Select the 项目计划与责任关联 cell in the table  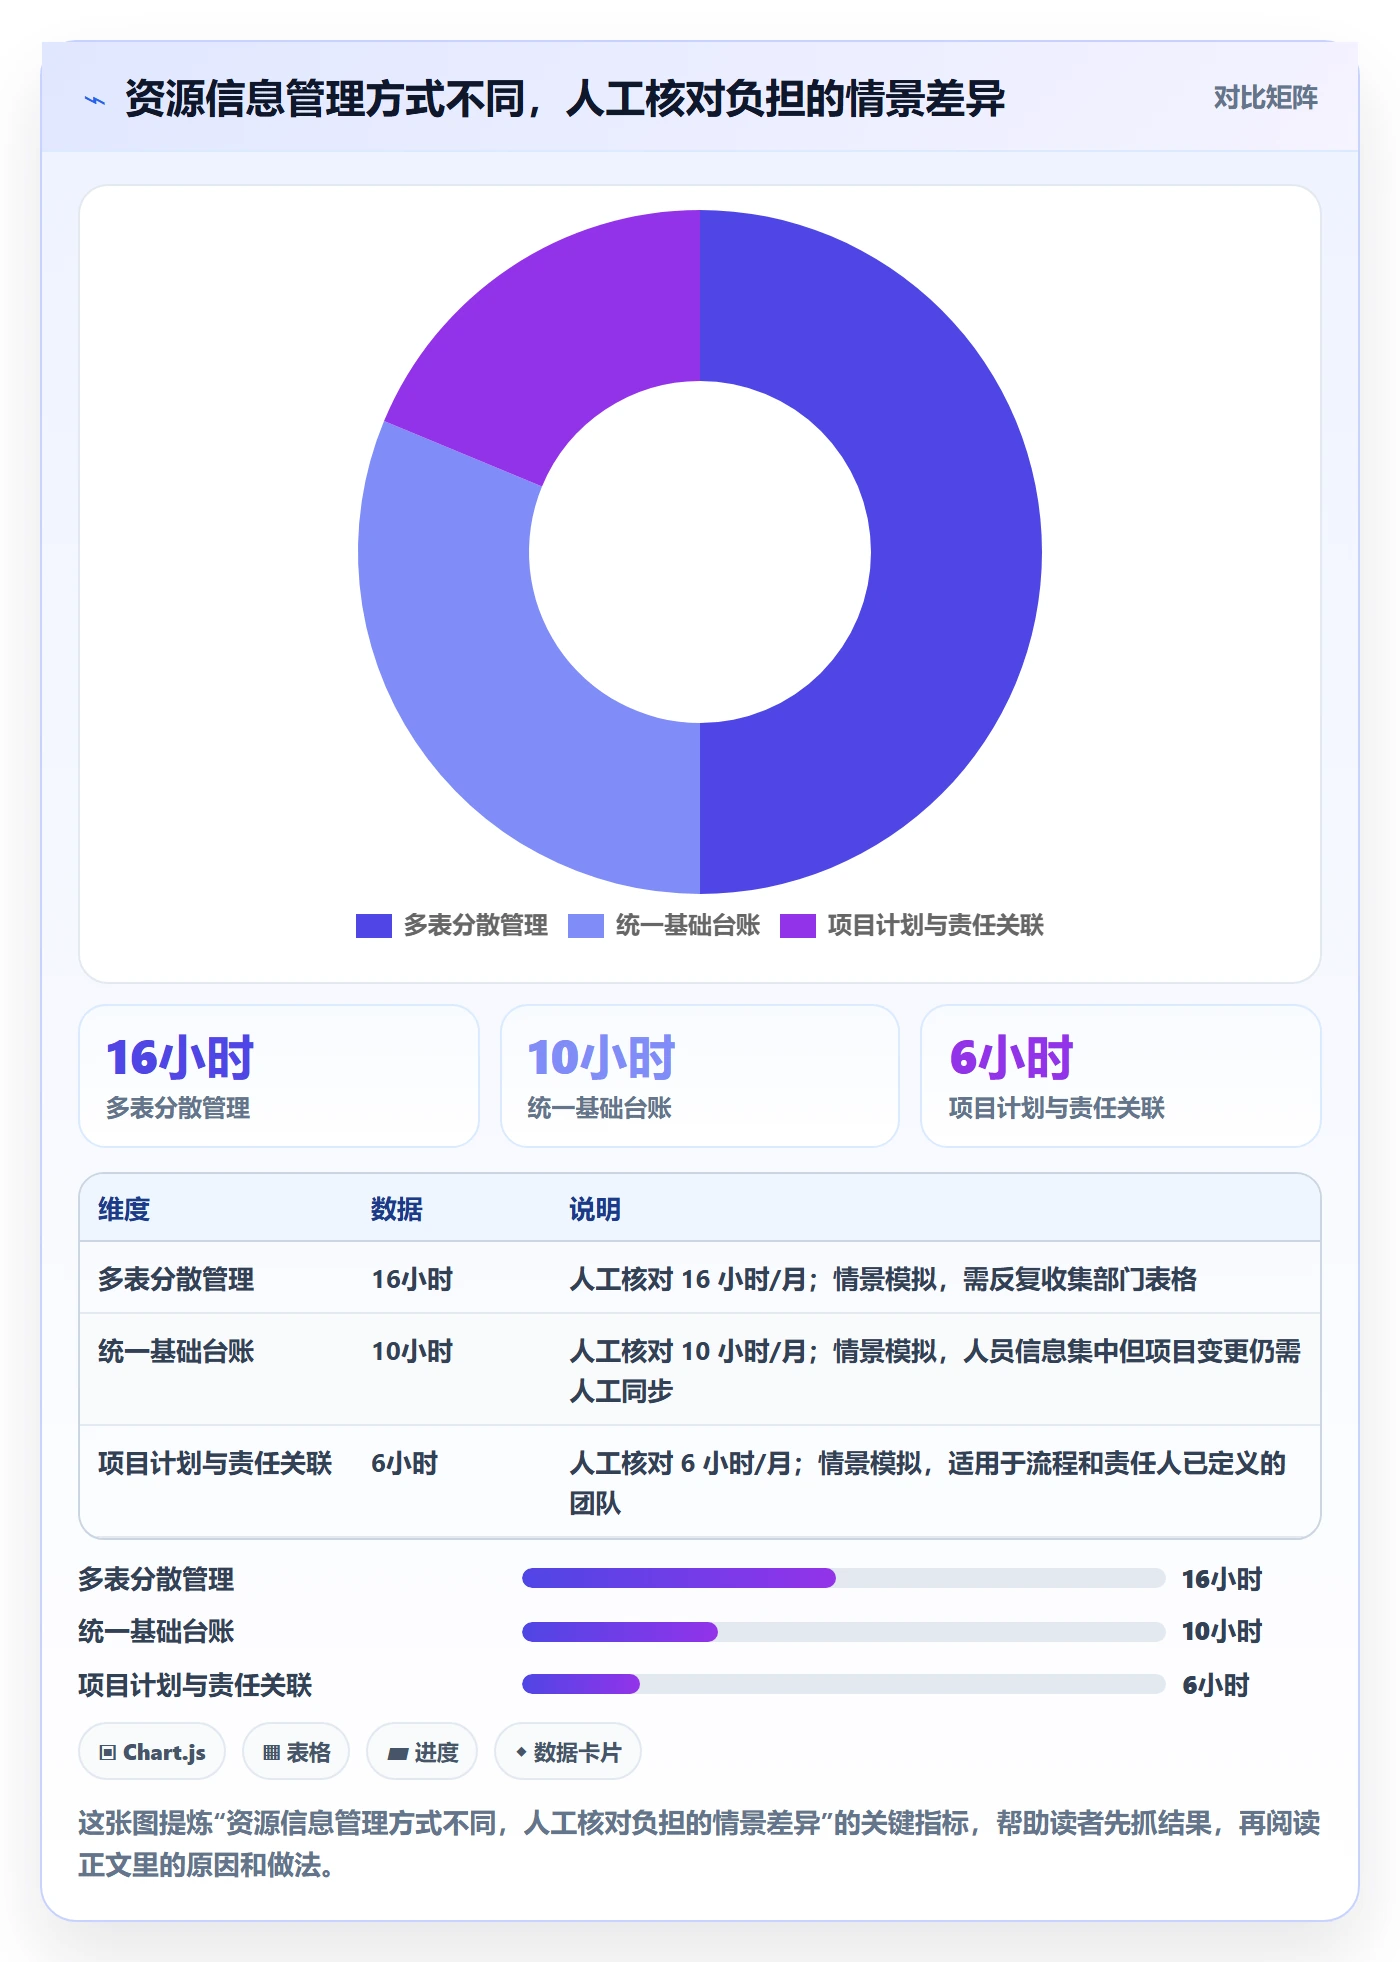coord(215,1463)
